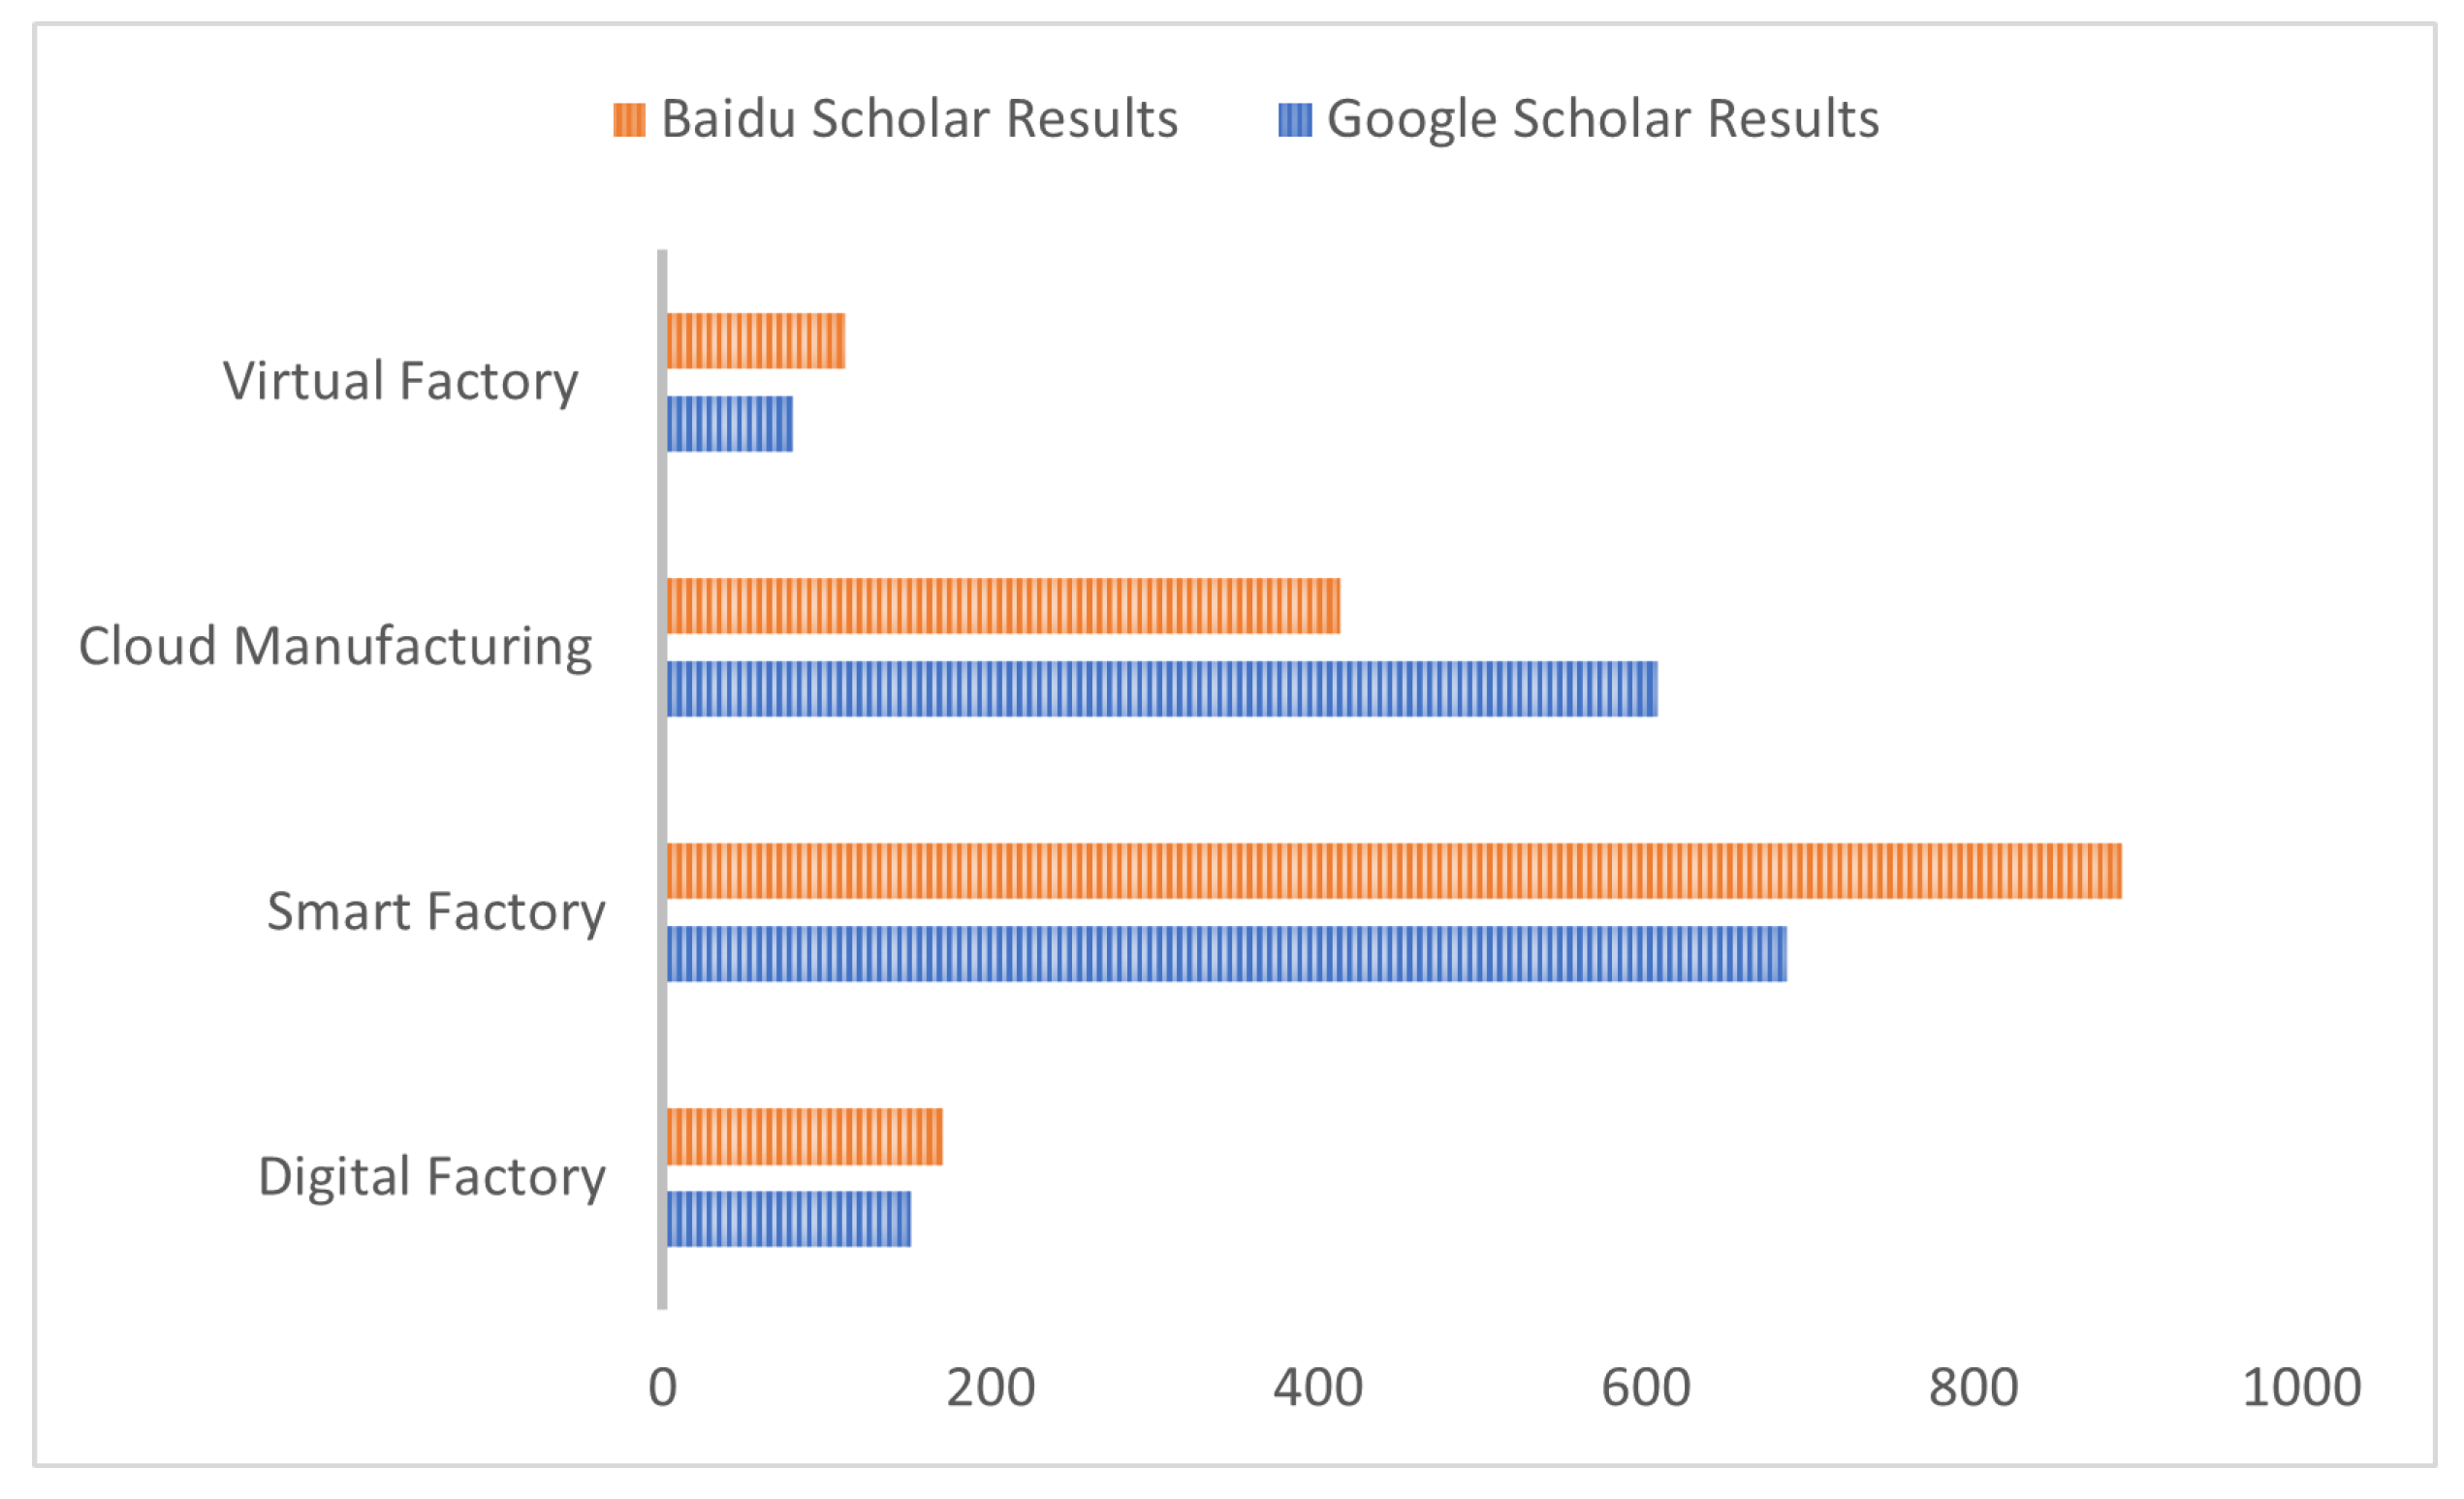Click the orange Virtual Factory bar
This screenshot has width=2464, height=1499.
coord(756,341)
